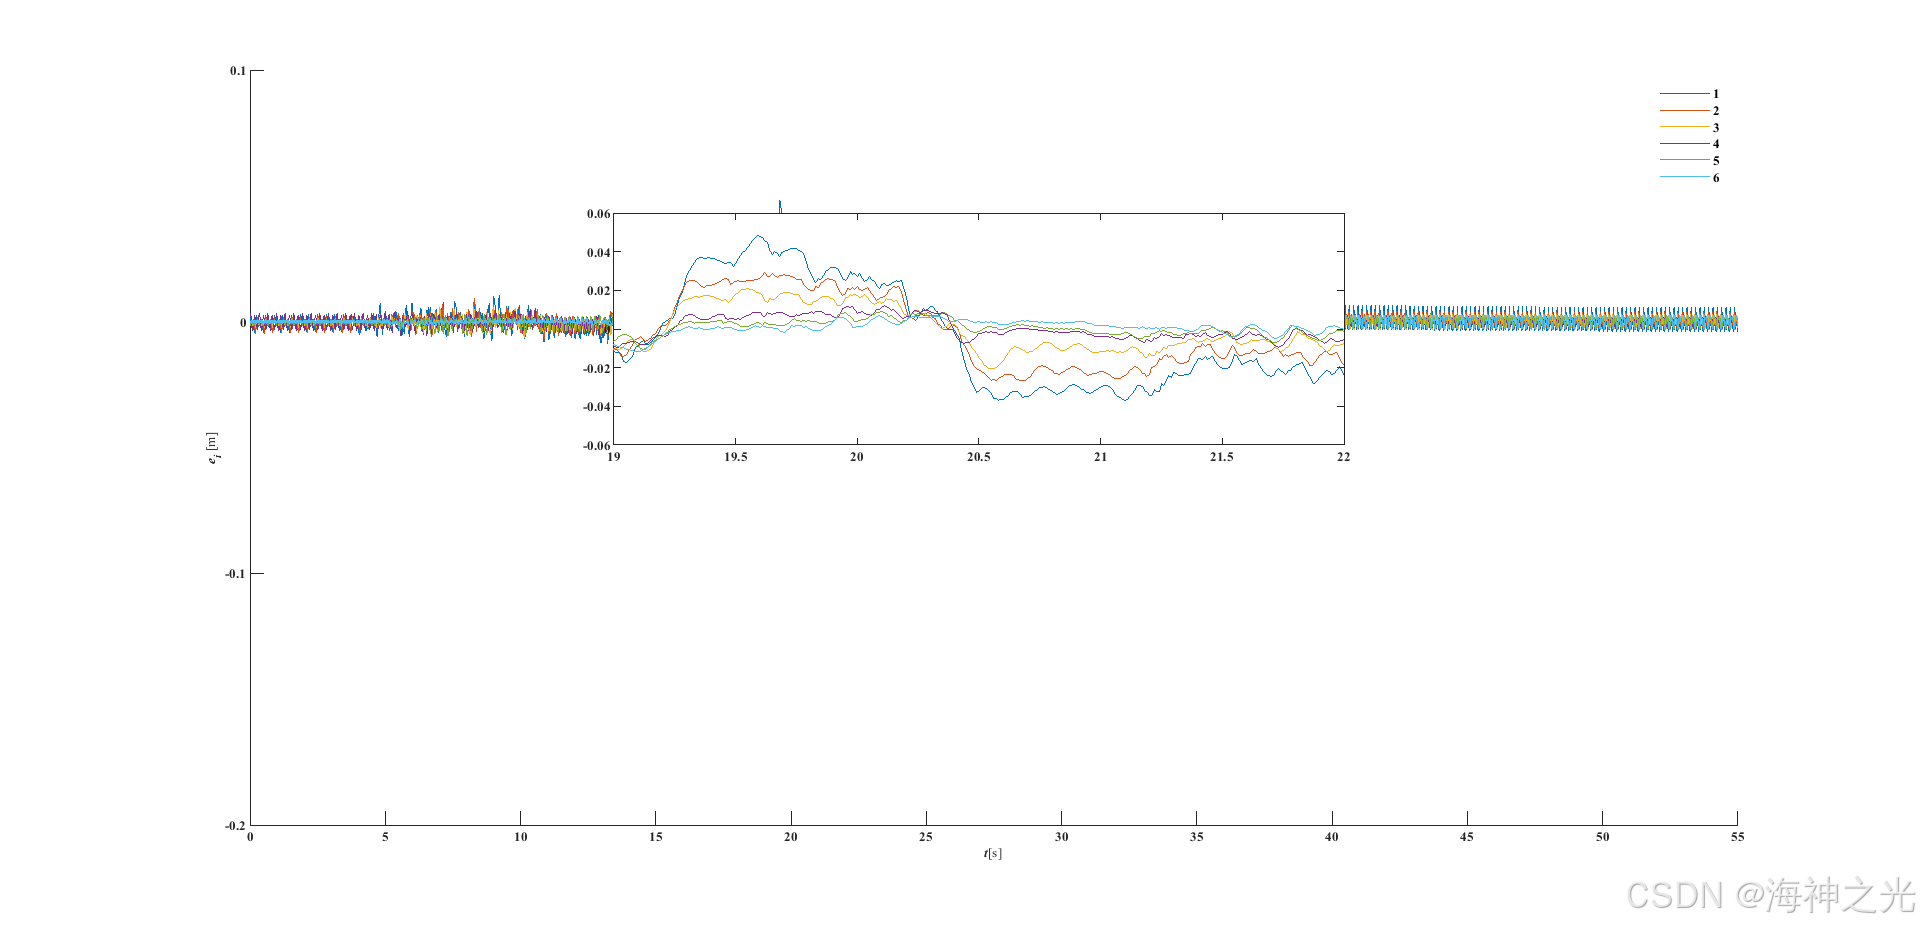Click inset x-axis tick label 19.5

pyautogui.click(x=735, y=457)
